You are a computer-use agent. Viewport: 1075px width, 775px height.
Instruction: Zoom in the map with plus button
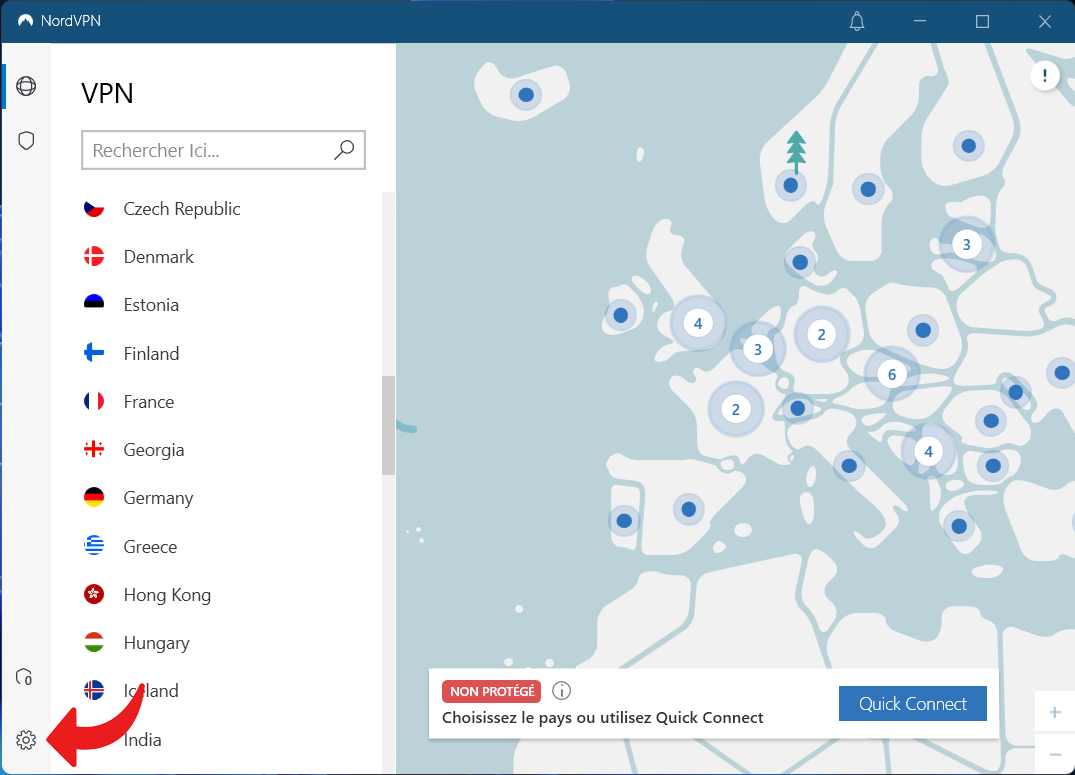[x=1054, y=712]
